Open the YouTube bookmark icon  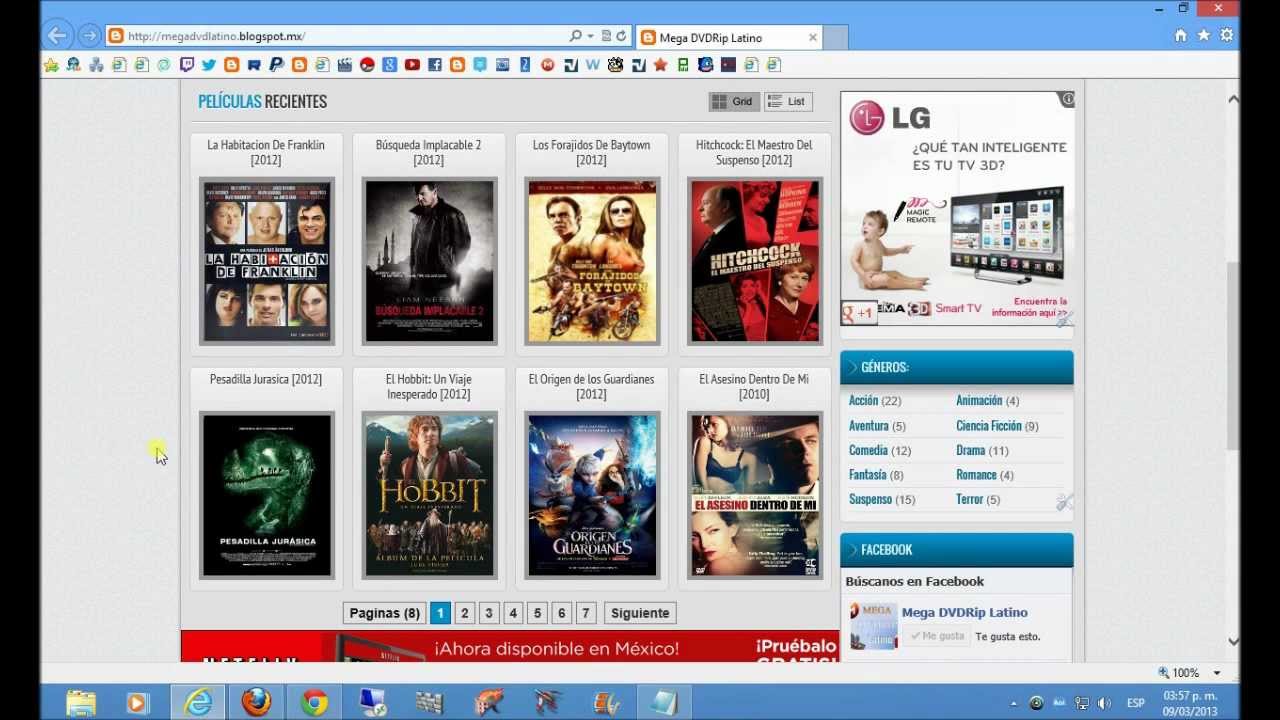click(x=412, y=65)
